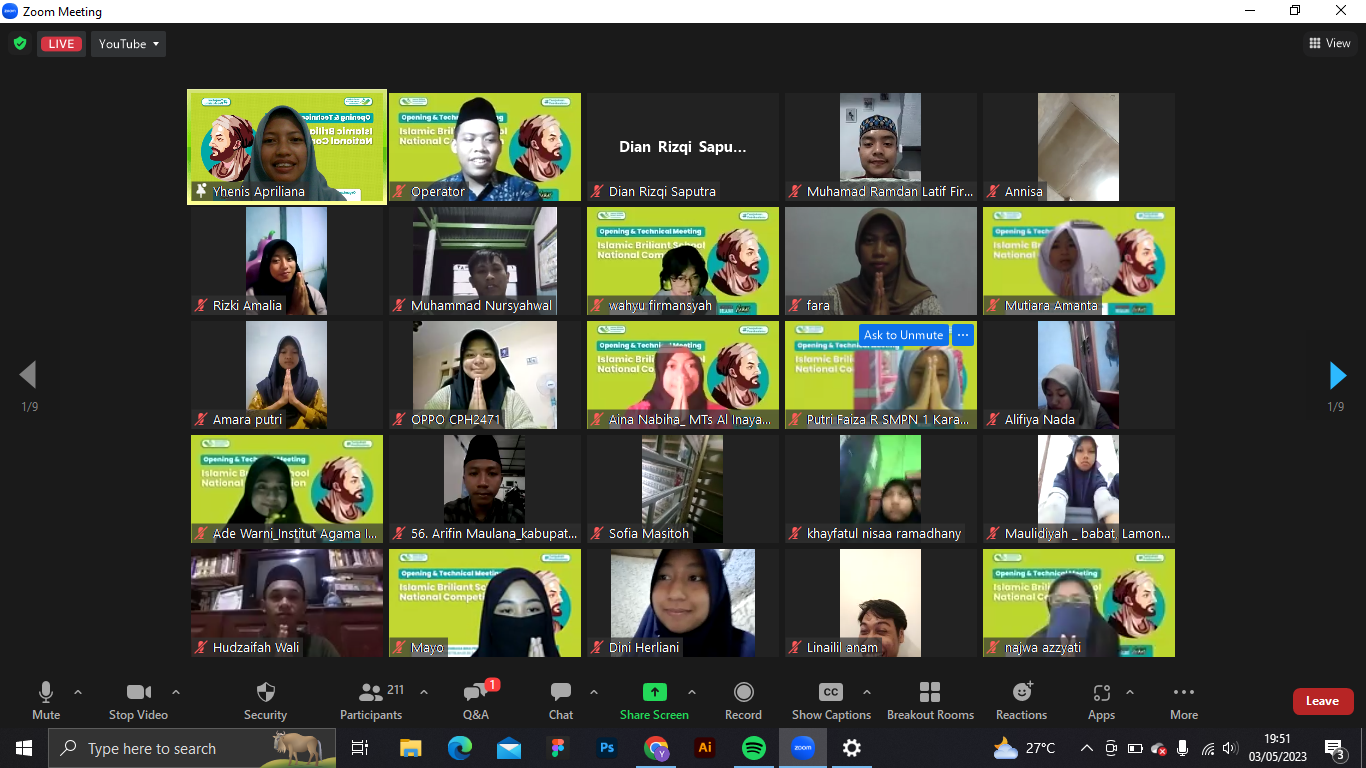Mute the microphone
This screenshot has width=1366, height=768.
click(x=46, y=693)
